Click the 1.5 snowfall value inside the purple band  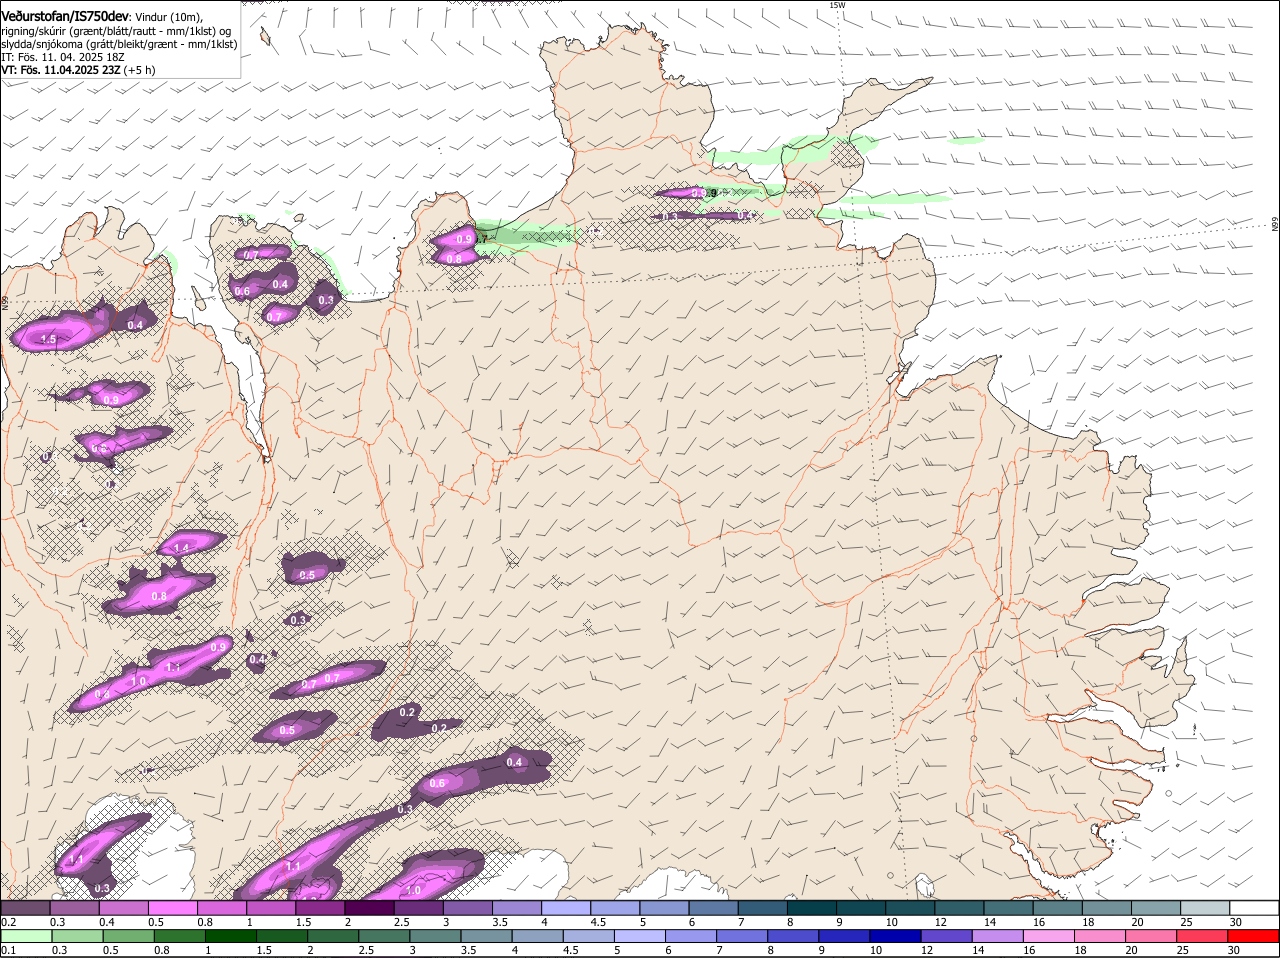(48, 340)
